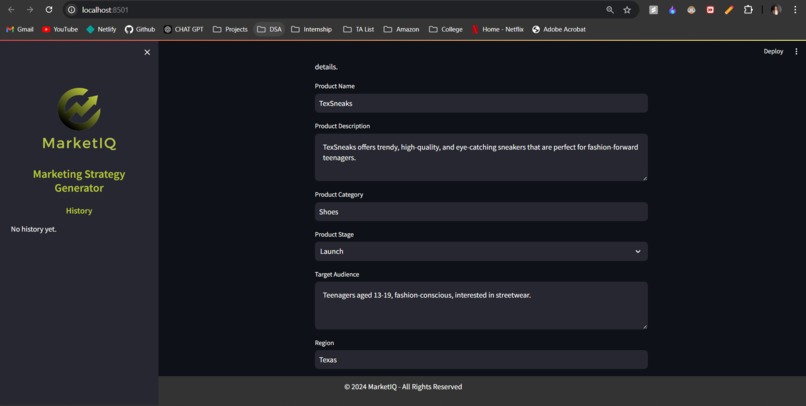Click the Deploy button
806x406 pixels.
point(773,51)
